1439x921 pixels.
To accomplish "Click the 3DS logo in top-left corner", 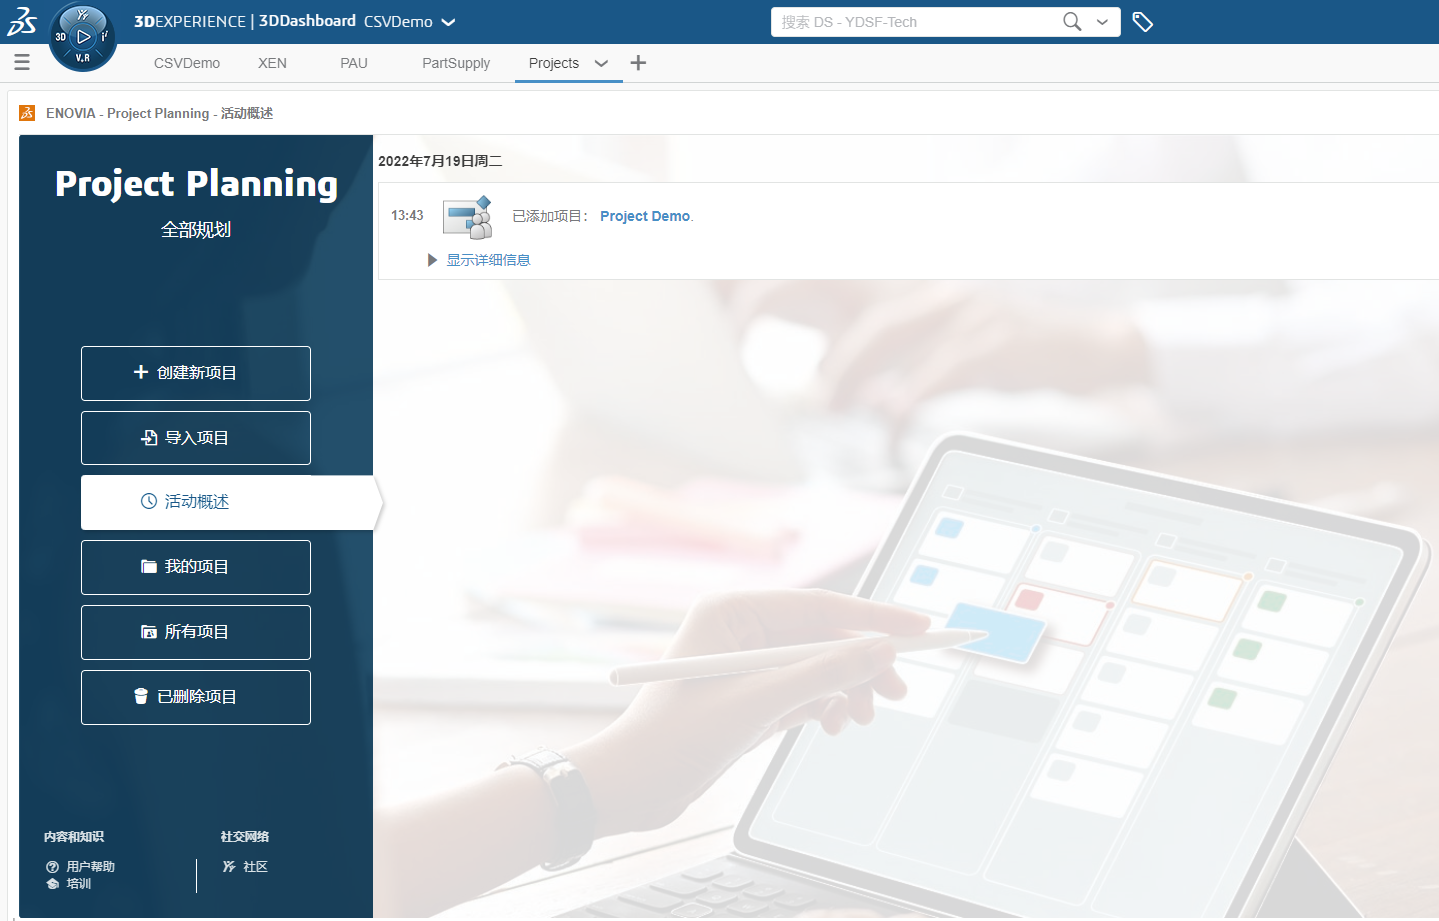I will pyautogui.click(x=21, y=20).
